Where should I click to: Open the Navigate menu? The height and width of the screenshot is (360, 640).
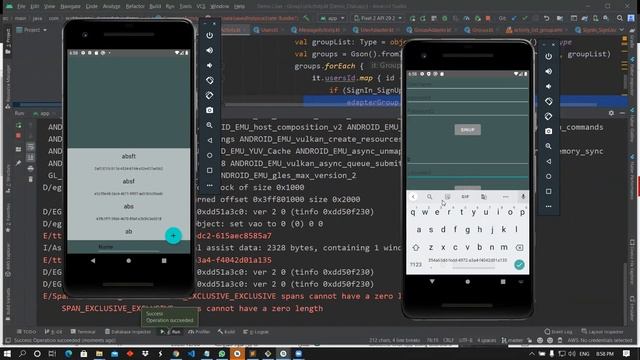[x=70, y=7]
